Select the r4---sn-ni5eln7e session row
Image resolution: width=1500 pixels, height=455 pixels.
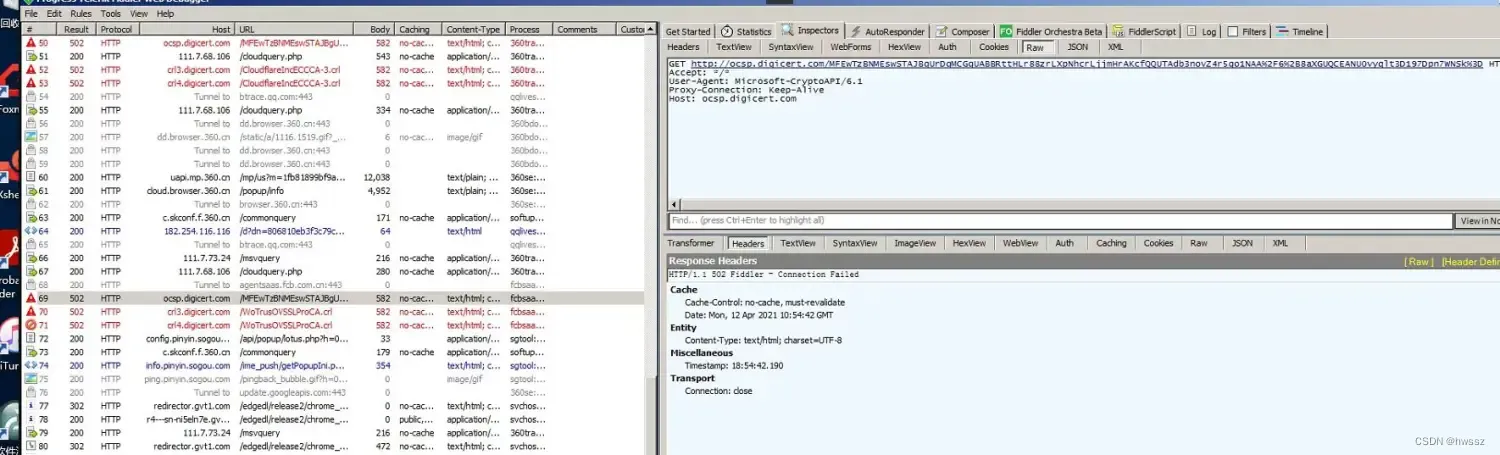pyautogui.click(x=334, y=419)
